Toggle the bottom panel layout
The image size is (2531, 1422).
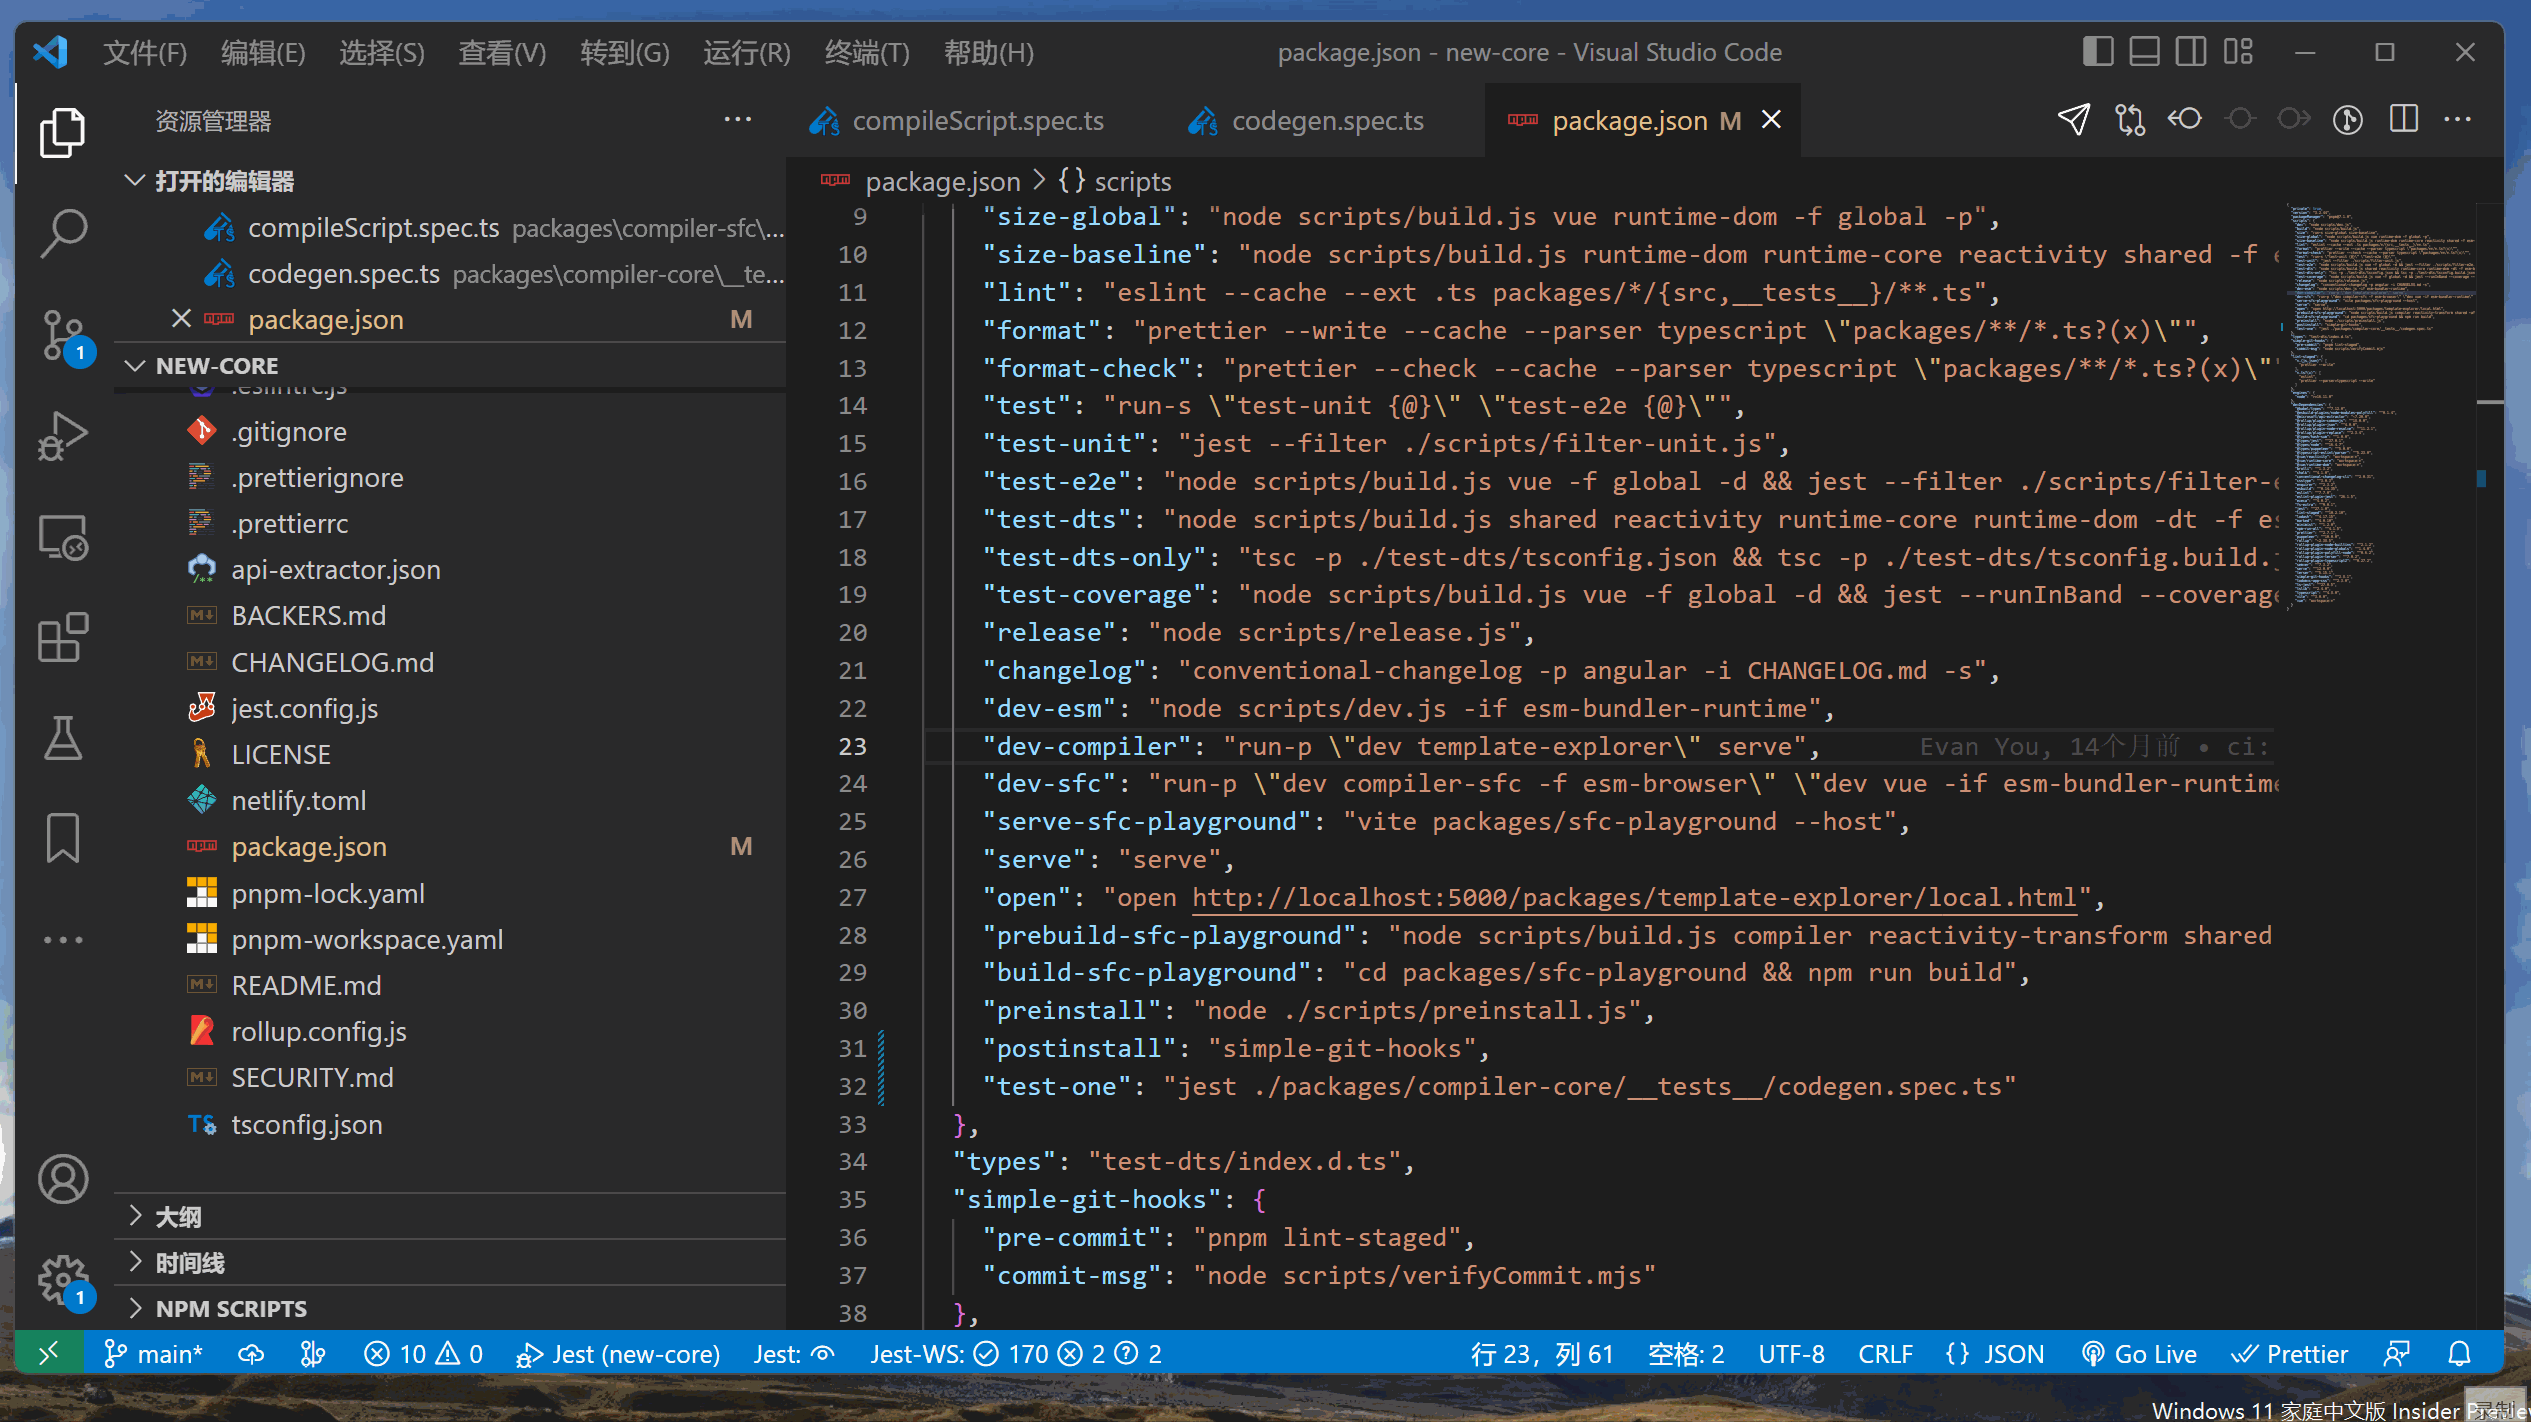tap(2144, 52)
